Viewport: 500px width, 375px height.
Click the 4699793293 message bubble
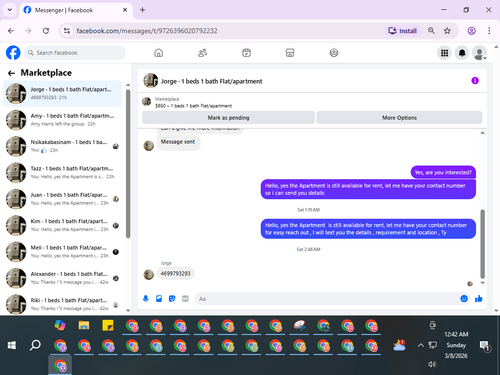[176, 274]
